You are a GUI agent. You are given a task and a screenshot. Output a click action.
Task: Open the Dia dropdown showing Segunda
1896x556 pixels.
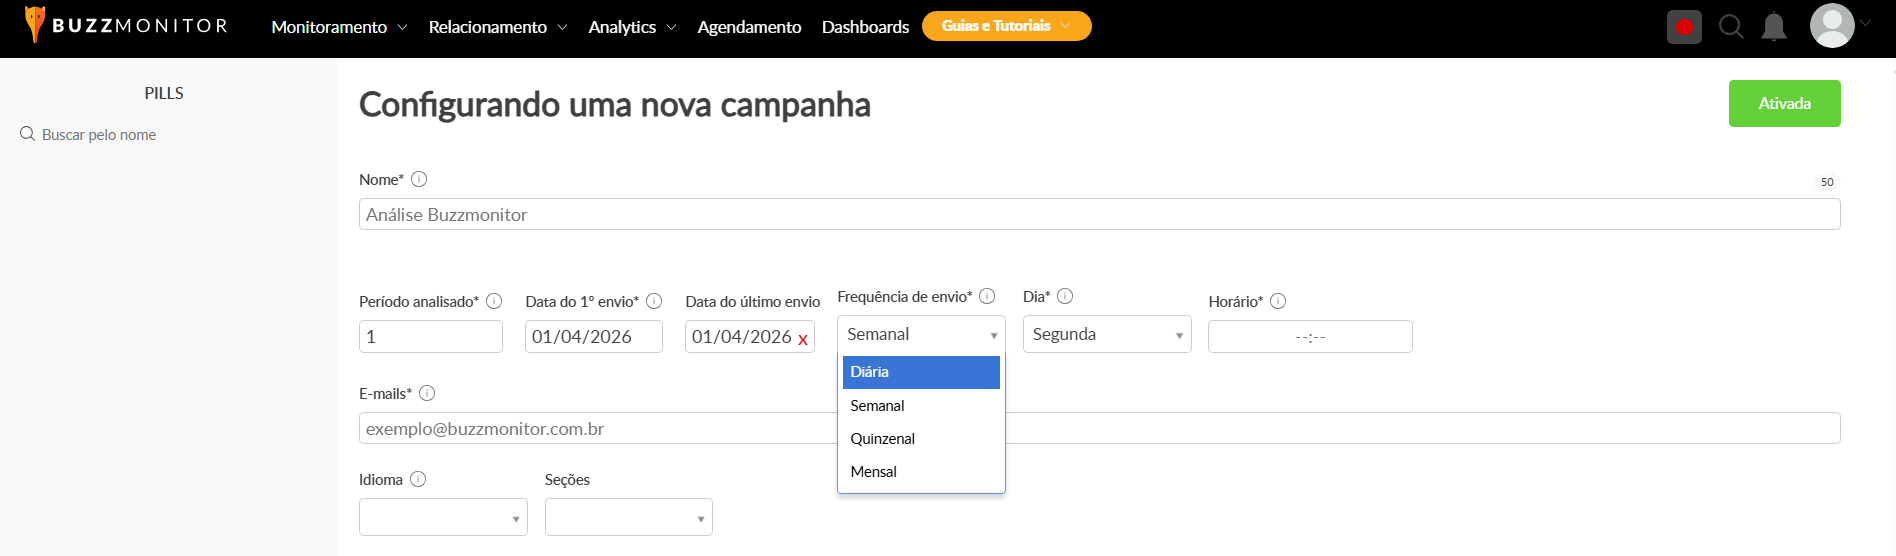coord(1106,335)
